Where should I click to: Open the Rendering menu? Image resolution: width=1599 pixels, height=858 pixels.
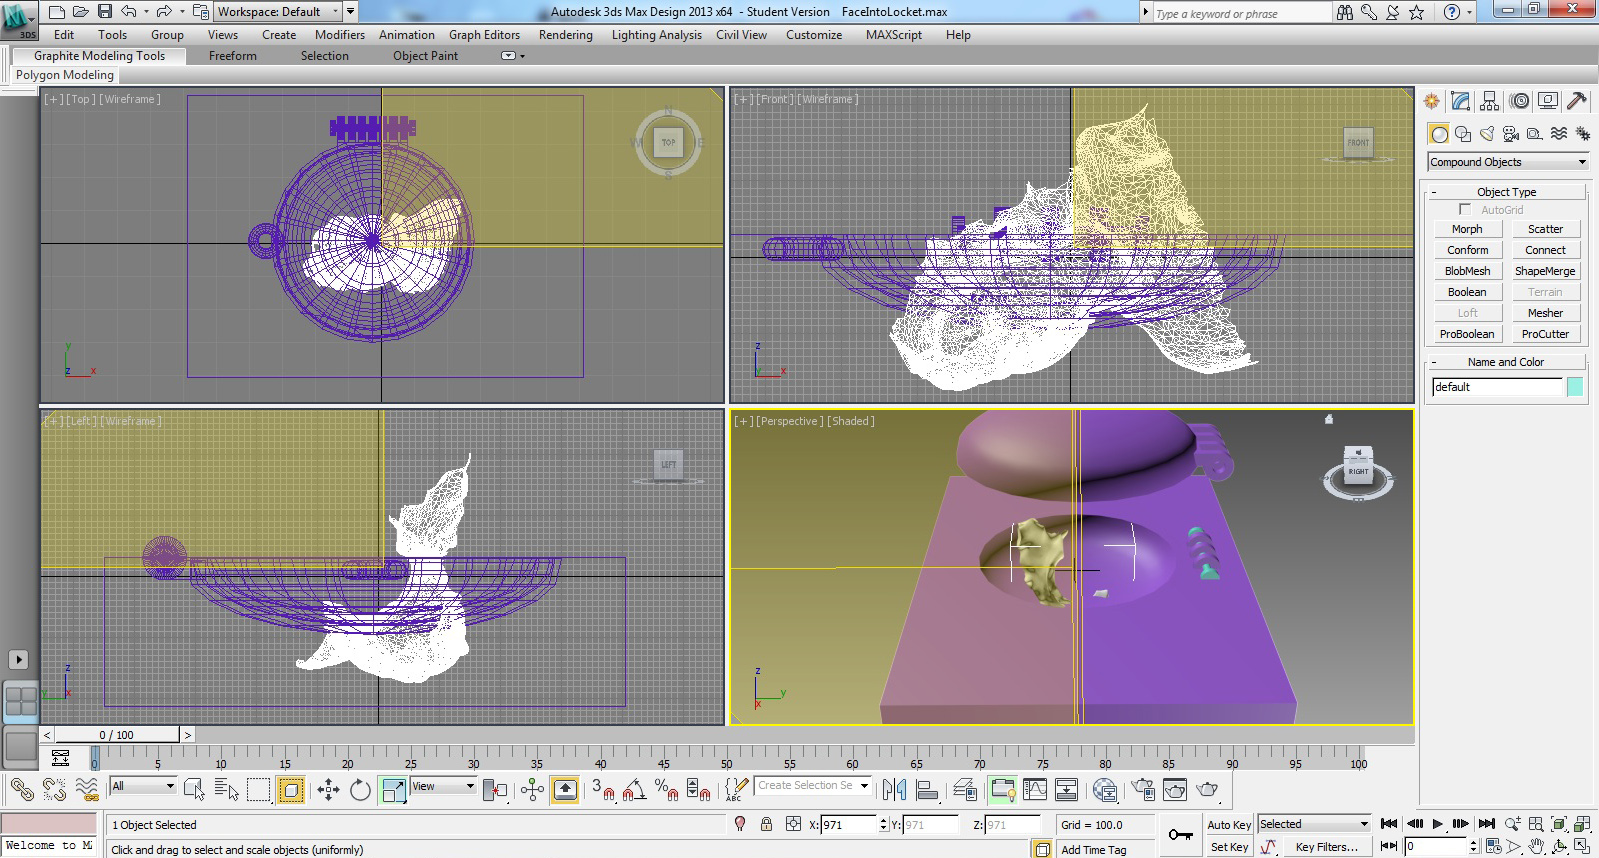click(x=565, y=35)
